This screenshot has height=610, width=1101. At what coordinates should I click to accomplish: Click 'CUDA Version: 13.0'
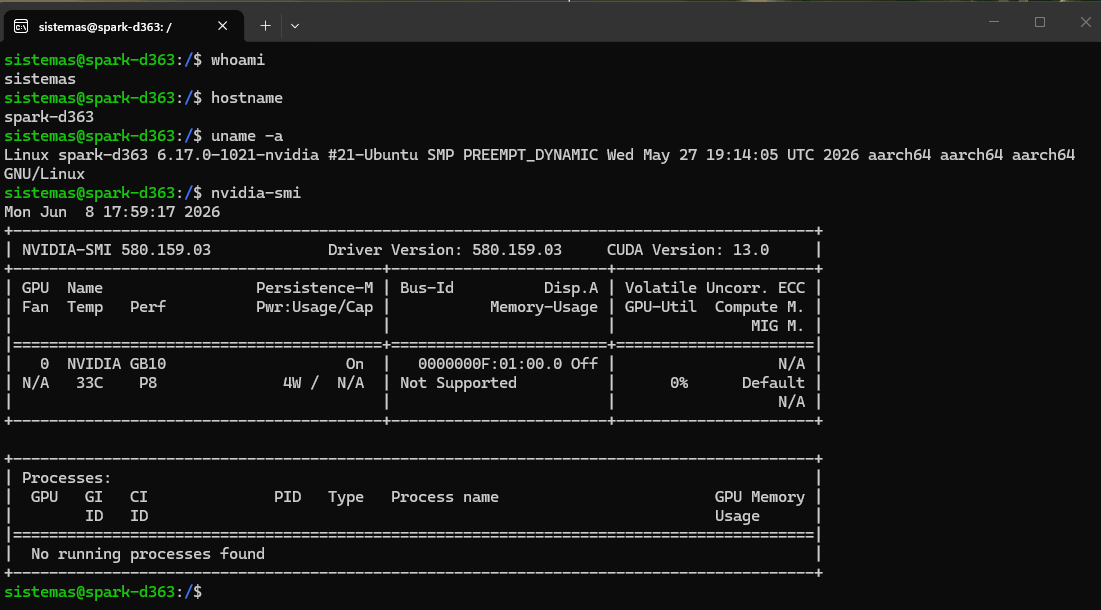pyautogui.click(x=687, y=250)
